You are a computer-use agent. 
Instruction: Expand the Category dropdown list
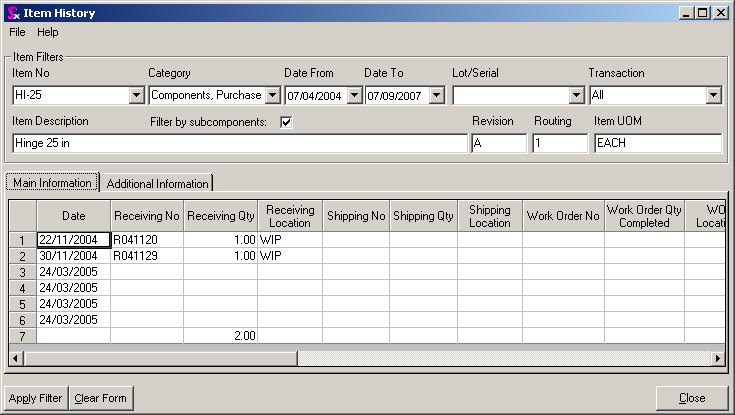pyautogui.click(x=271, y=96)
